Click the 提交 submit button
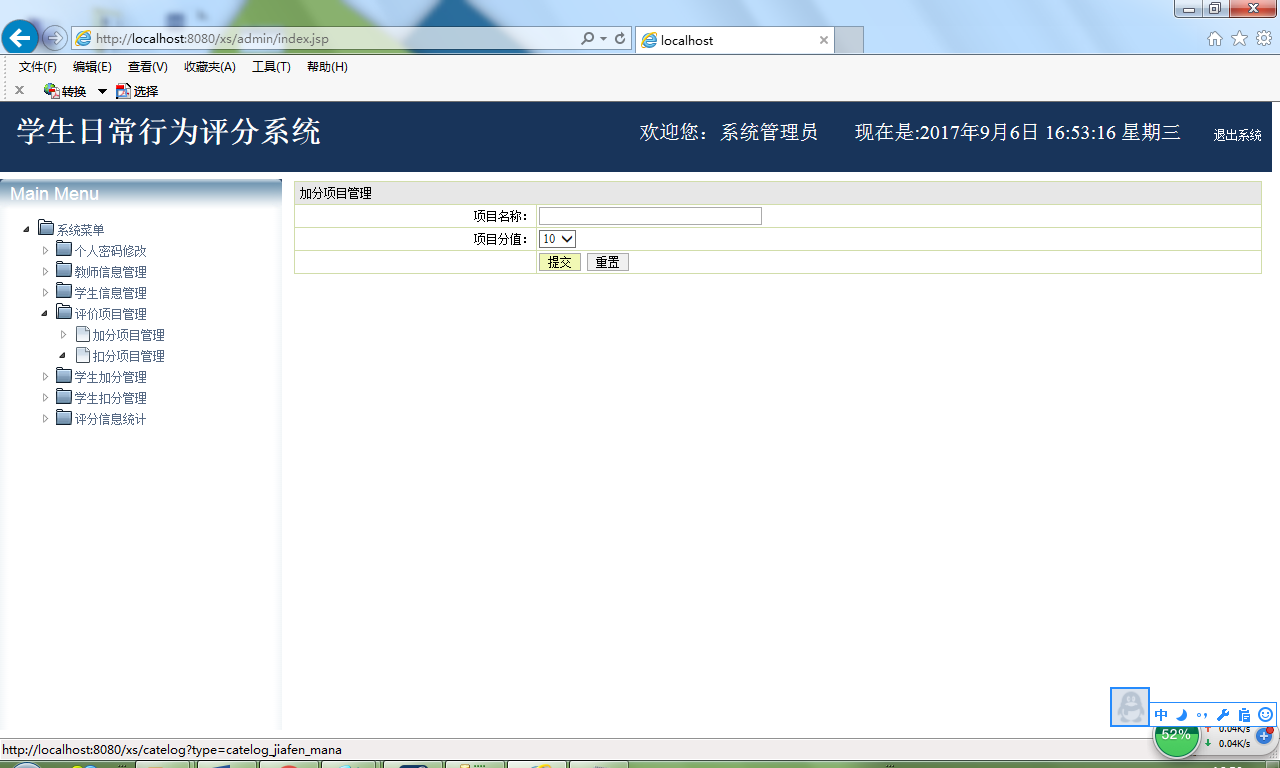 click(559, 262)
